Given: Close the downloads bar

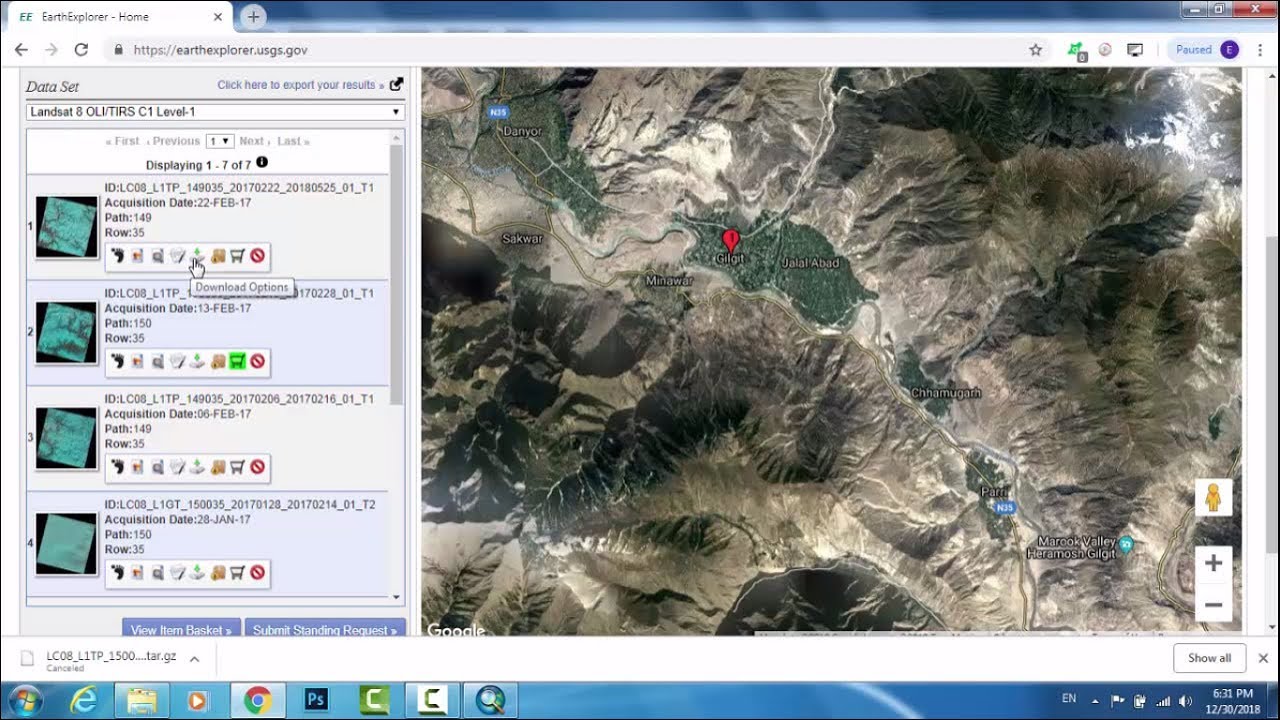Looking at the screenshot, I should coord(1263,658).
